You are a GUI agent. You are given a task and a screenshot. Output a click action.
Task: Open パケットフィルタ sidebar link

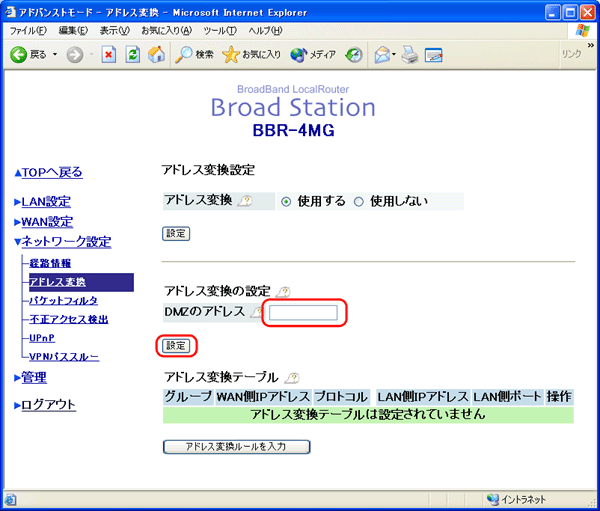click(x=64, y=301)
